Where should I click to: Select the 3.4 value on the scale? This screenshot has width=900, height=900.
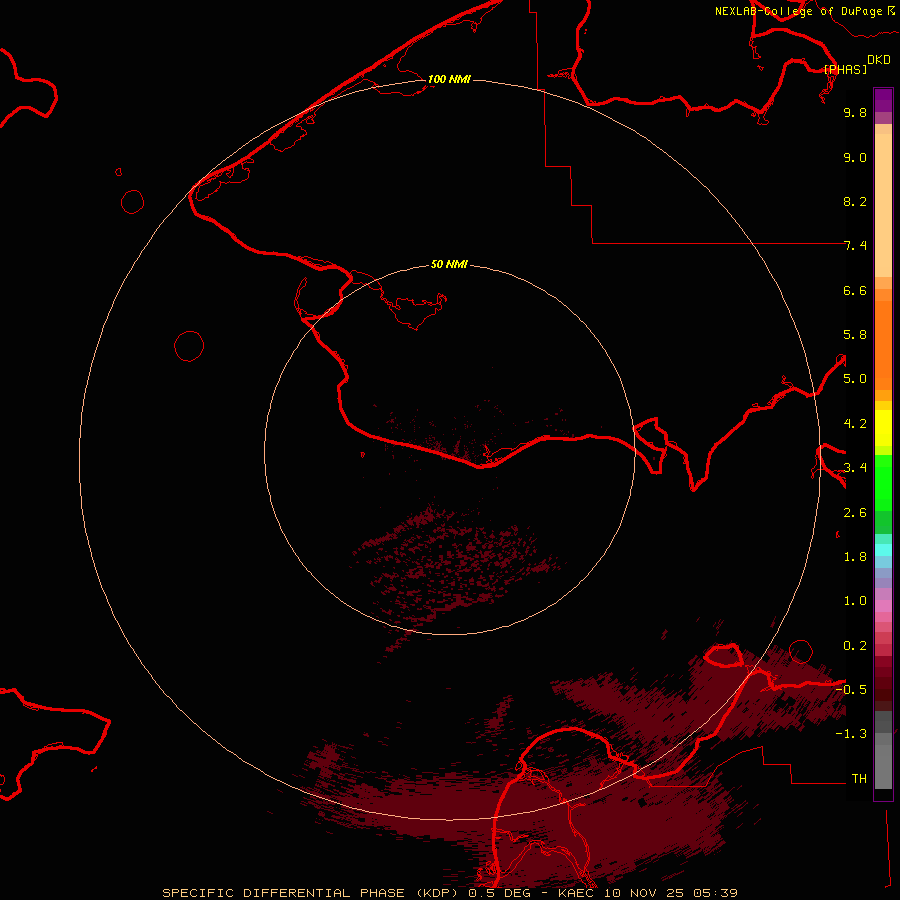855,468
